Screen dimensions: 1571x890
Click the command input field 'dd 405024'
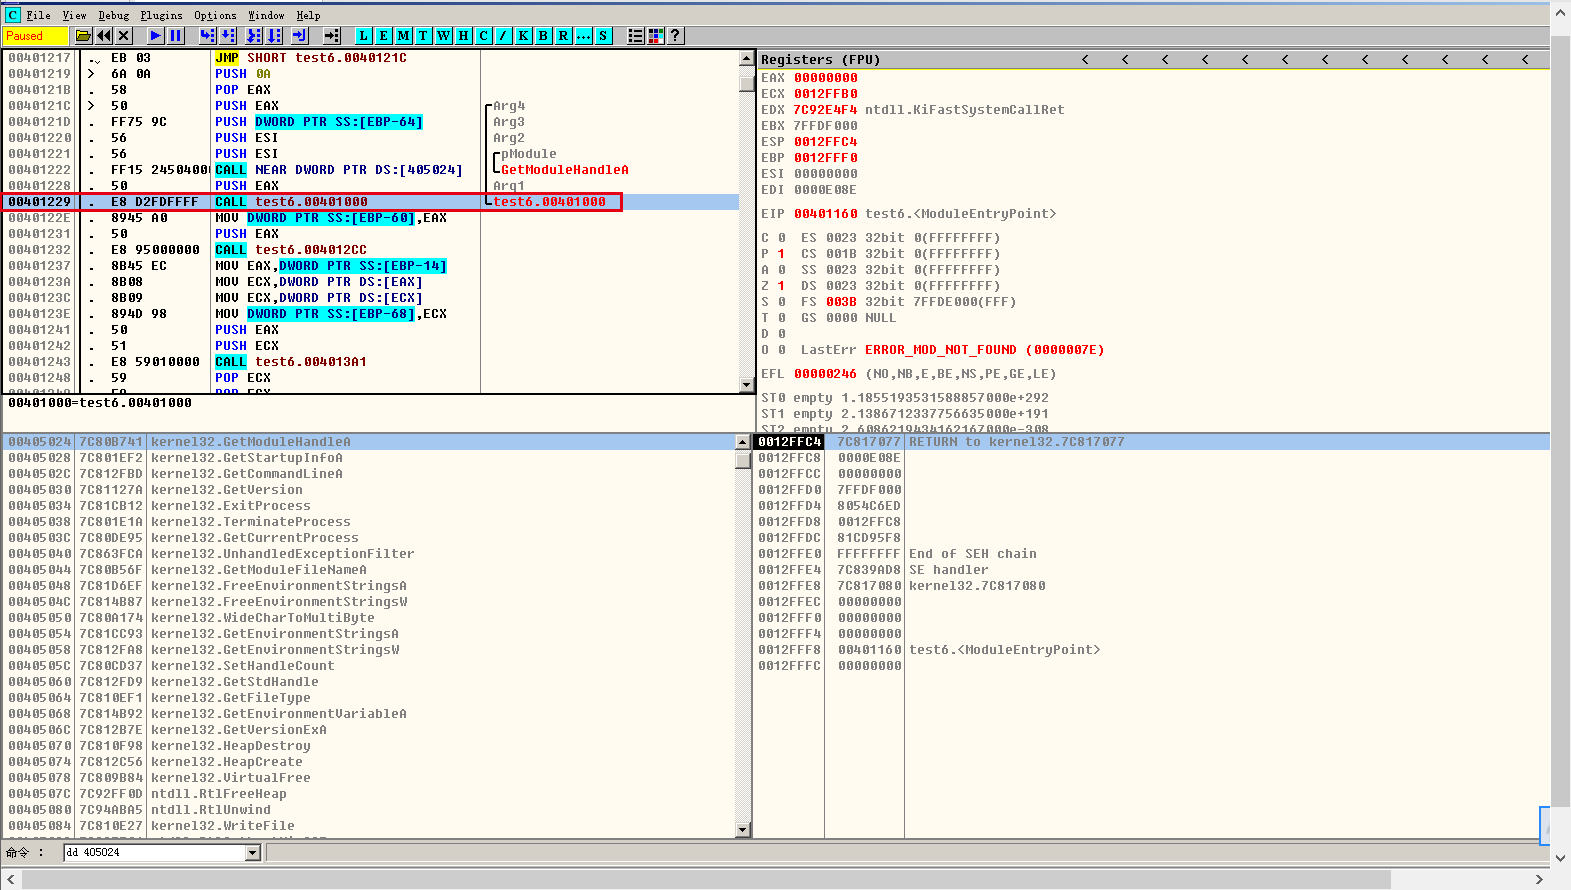click(x=155, y=853)
